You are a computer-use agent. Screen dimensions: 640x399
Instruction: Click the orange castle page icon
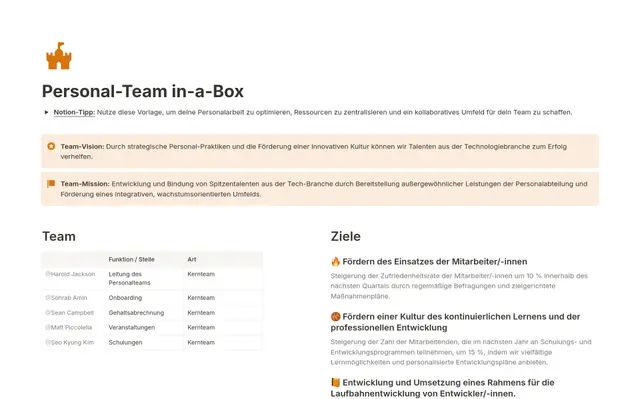click(59, 56)
